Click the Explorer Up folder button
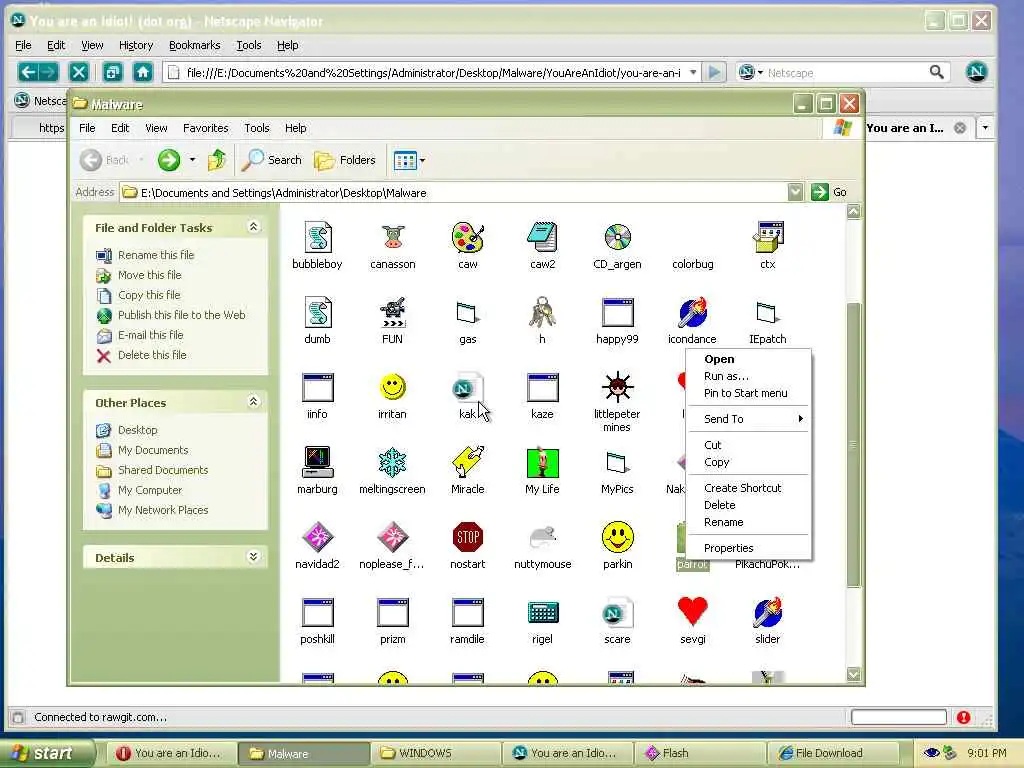Screen dimensions: 1024x768 tap(216, 159)
